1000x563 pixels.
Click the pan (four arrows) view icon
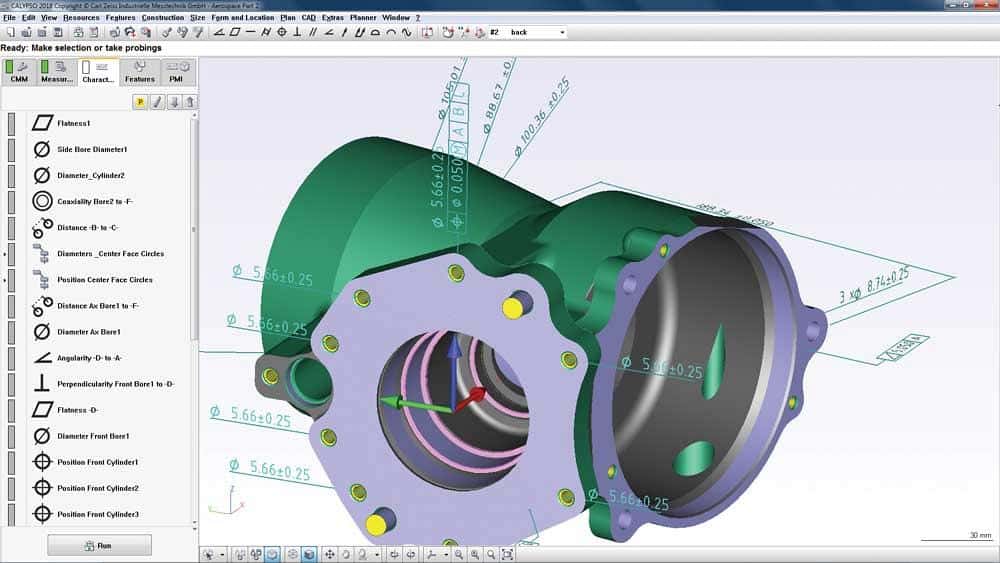point(329,554)
